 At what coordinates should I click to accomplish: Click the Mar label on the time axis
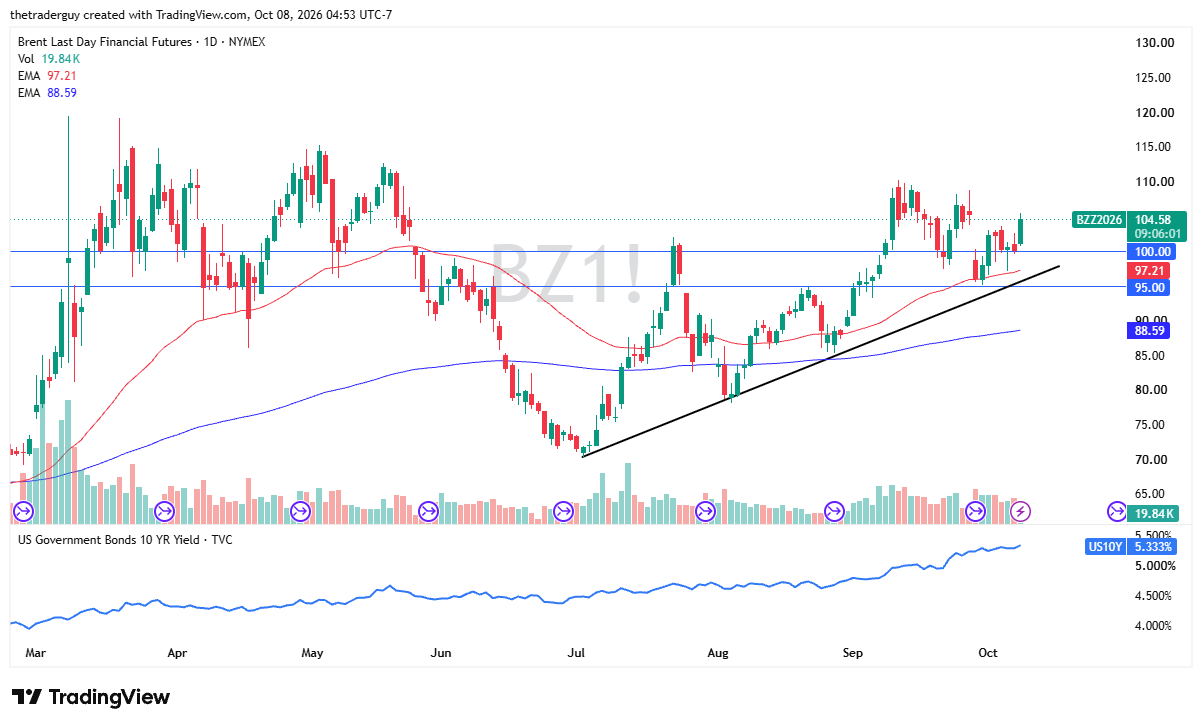[x=35, y=653]
